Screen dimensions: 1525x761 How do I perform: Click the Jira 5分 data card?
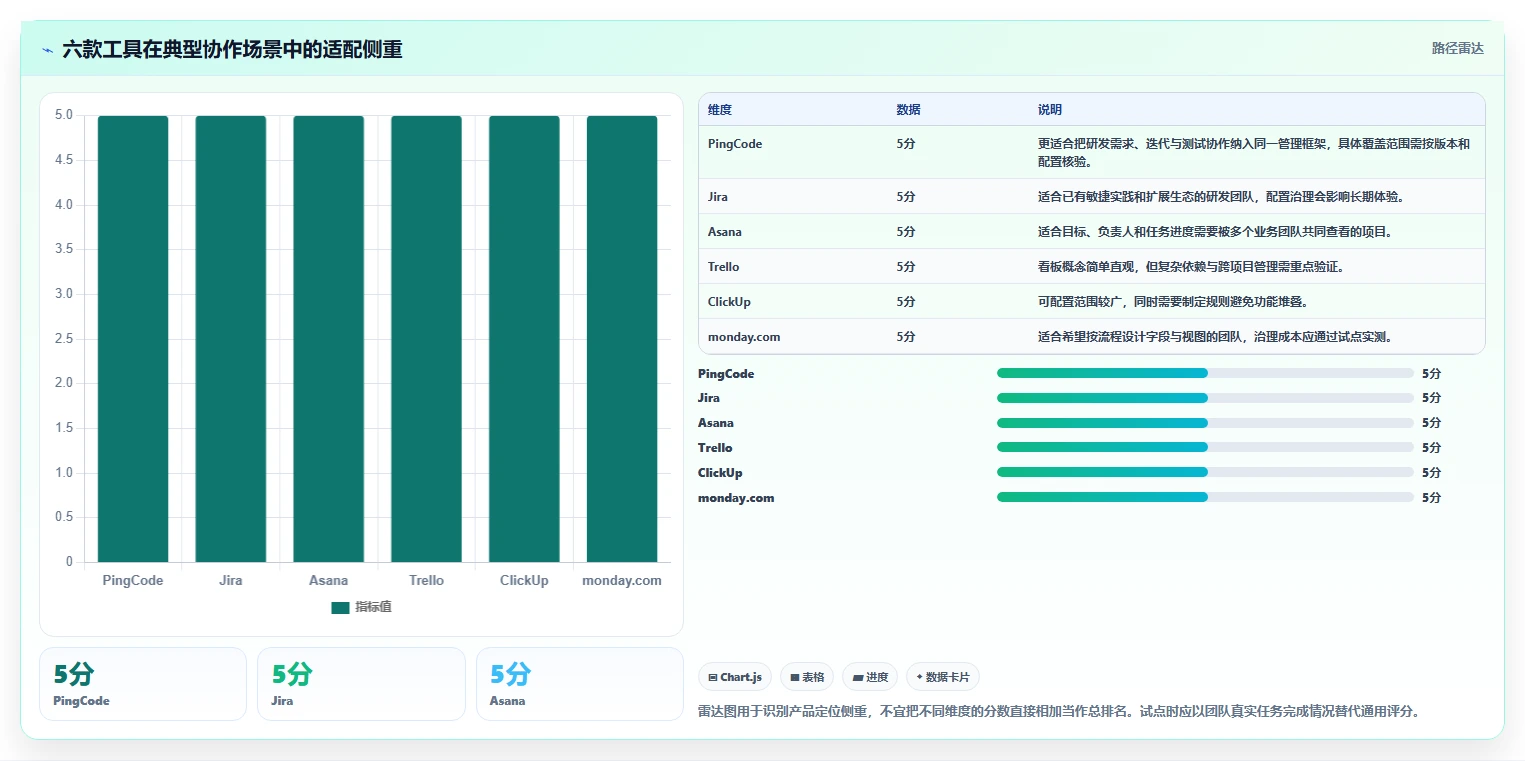click(x=361, y=684)
